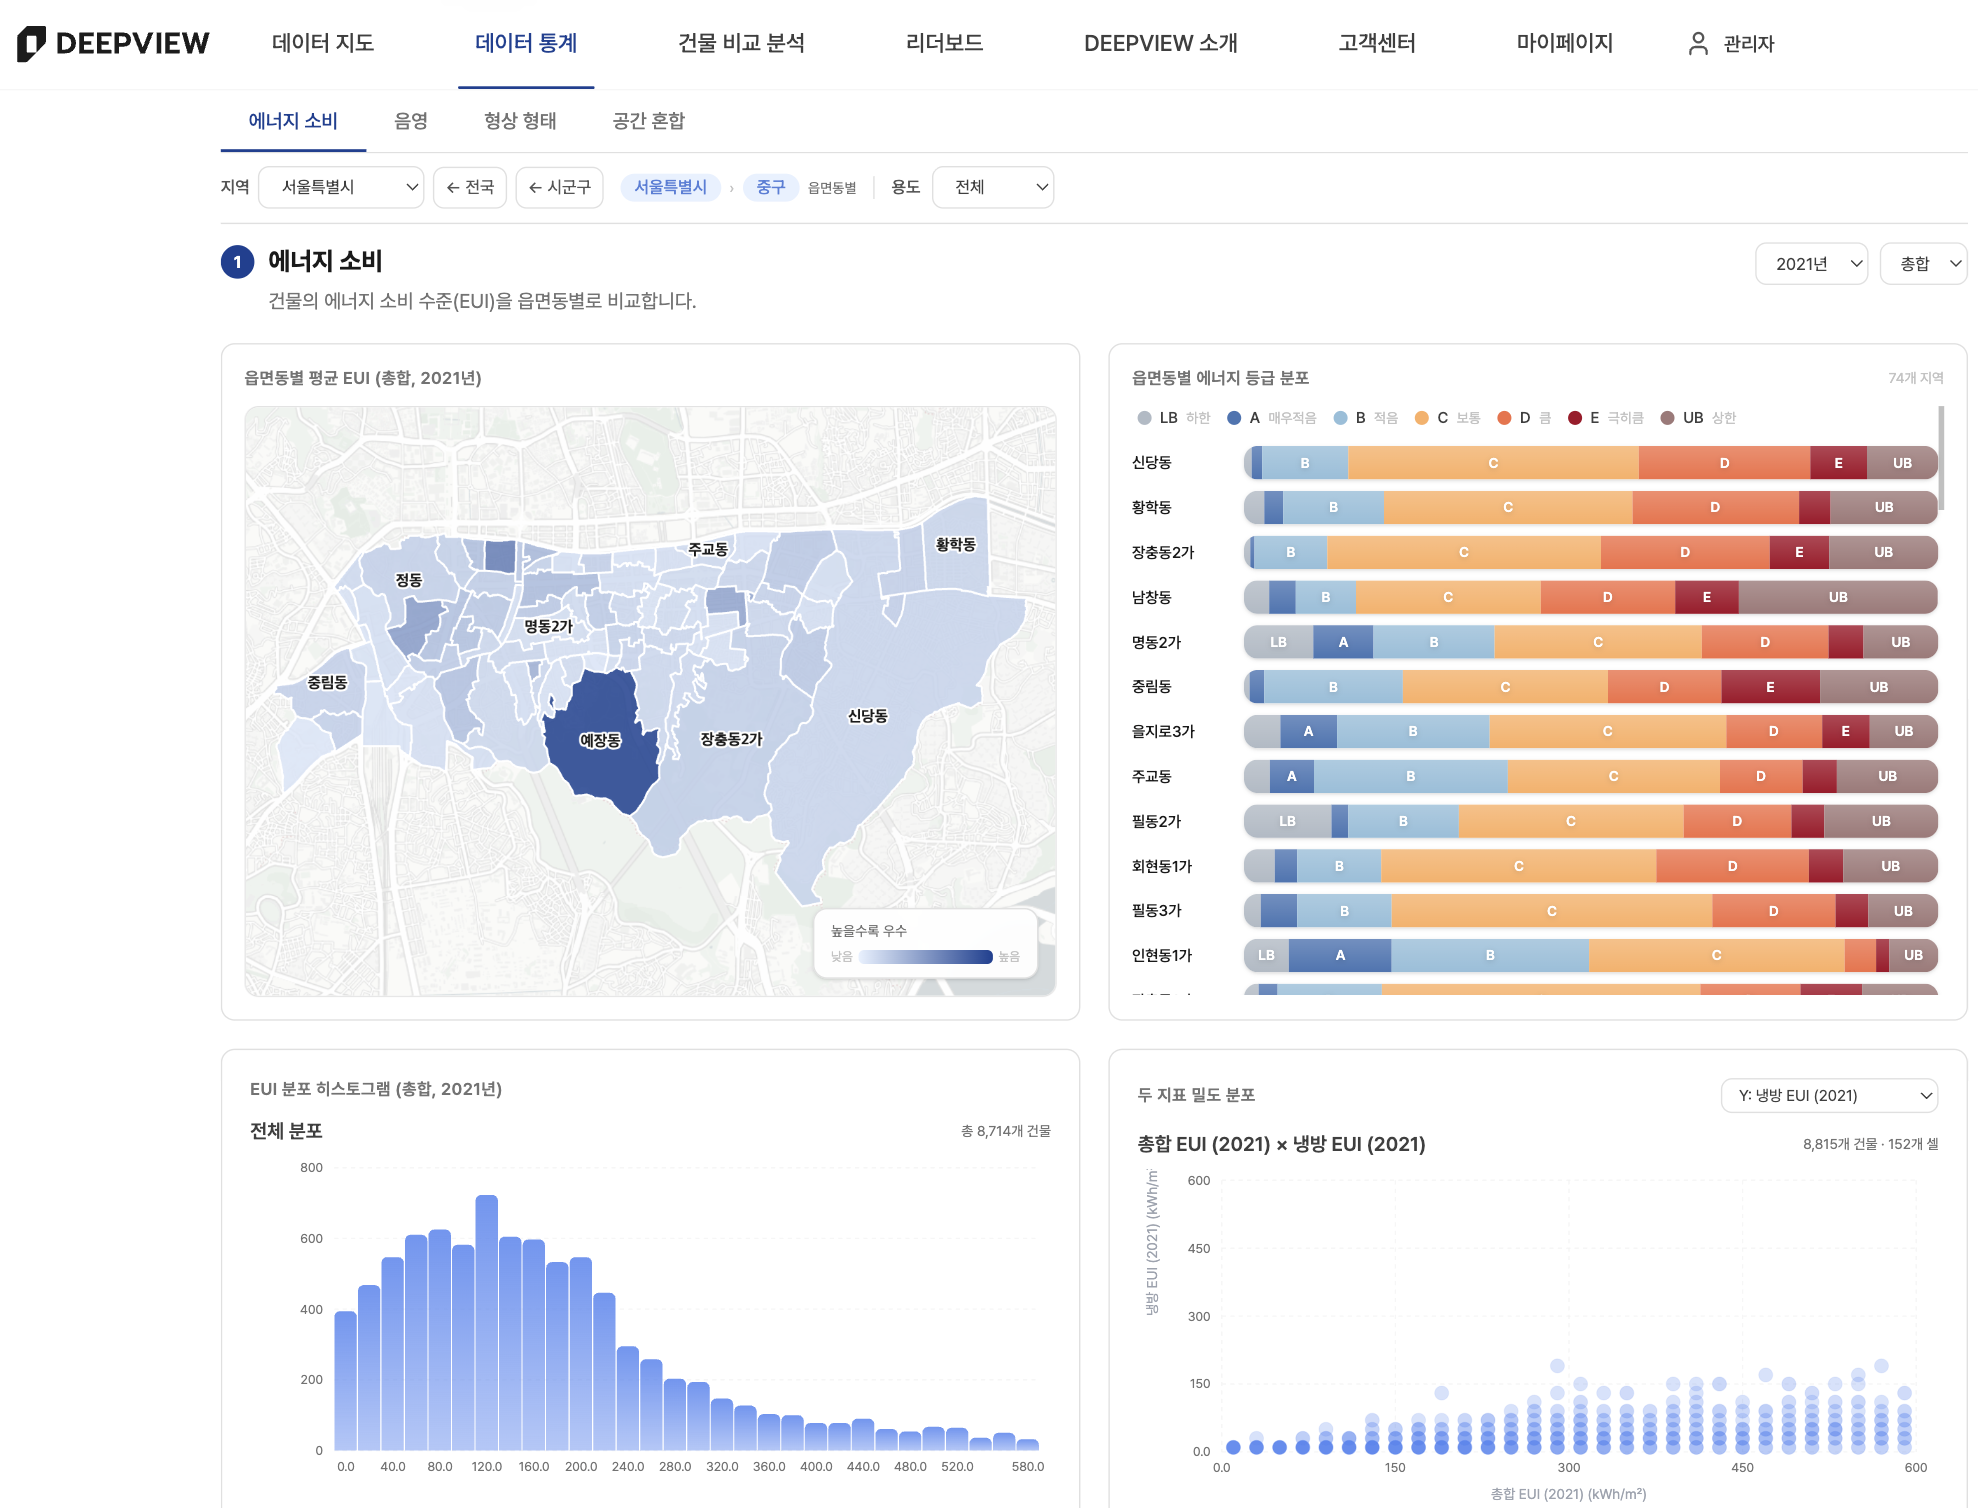Screen dimensions: 1978x1508
Task: Click the DEEPVIEW logo icon
Action: pyautogui.click(x=31, y=43)
